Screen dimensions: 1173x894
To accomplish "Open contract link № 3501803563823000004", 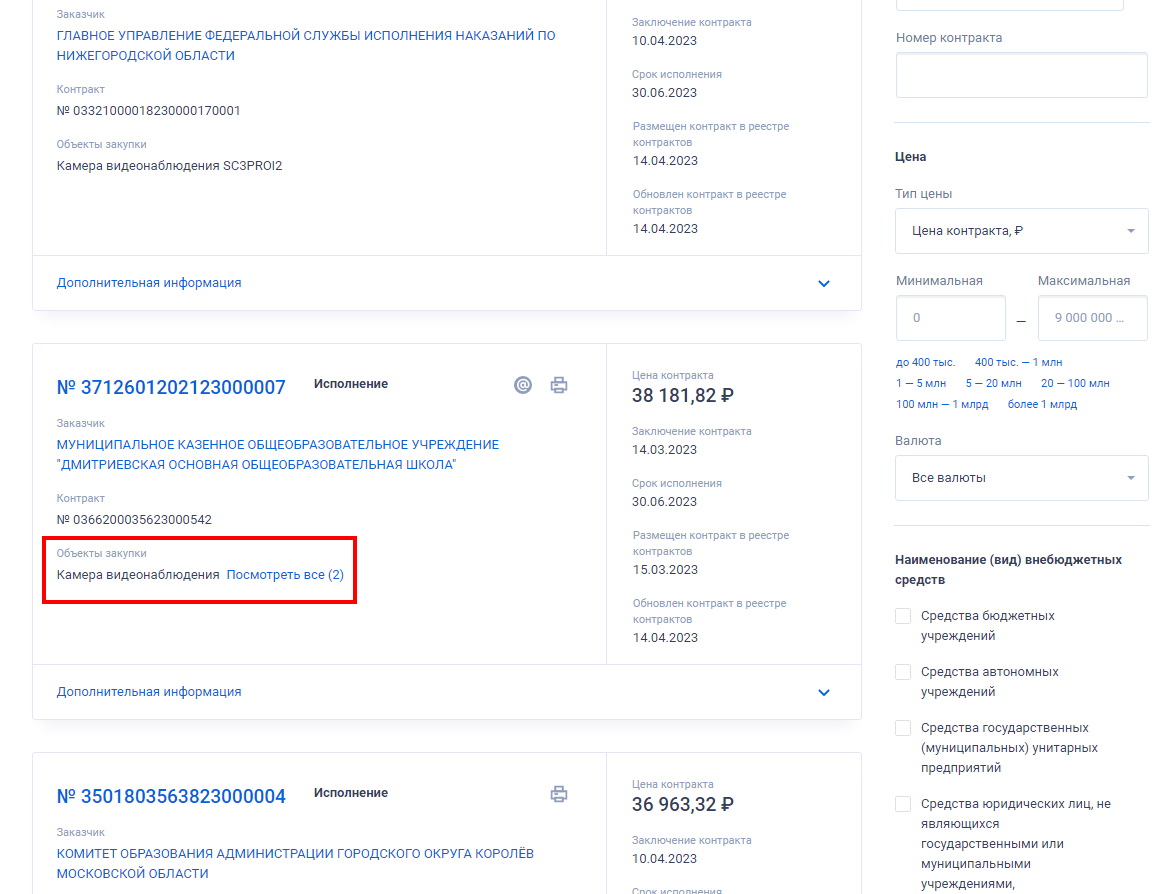I will 171,796.
